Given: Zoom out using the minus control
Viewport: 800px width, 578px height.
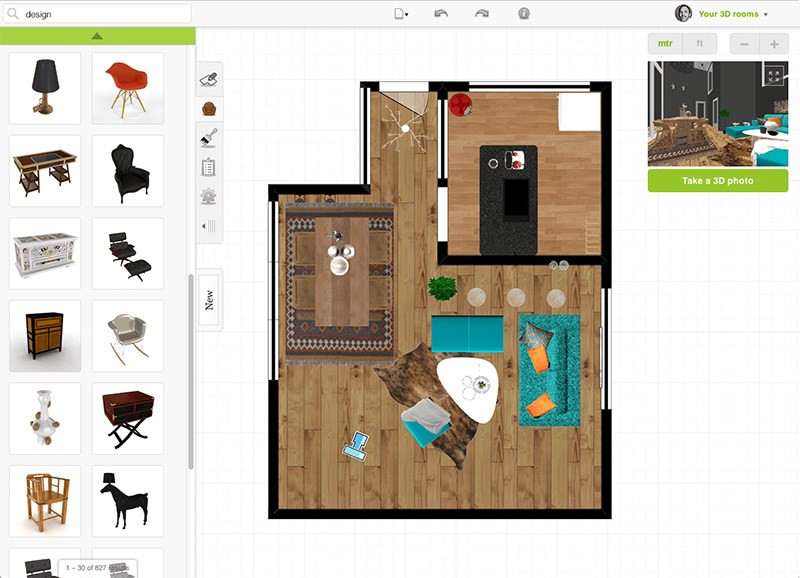Looking at the screenshot, I should point(745,43).
